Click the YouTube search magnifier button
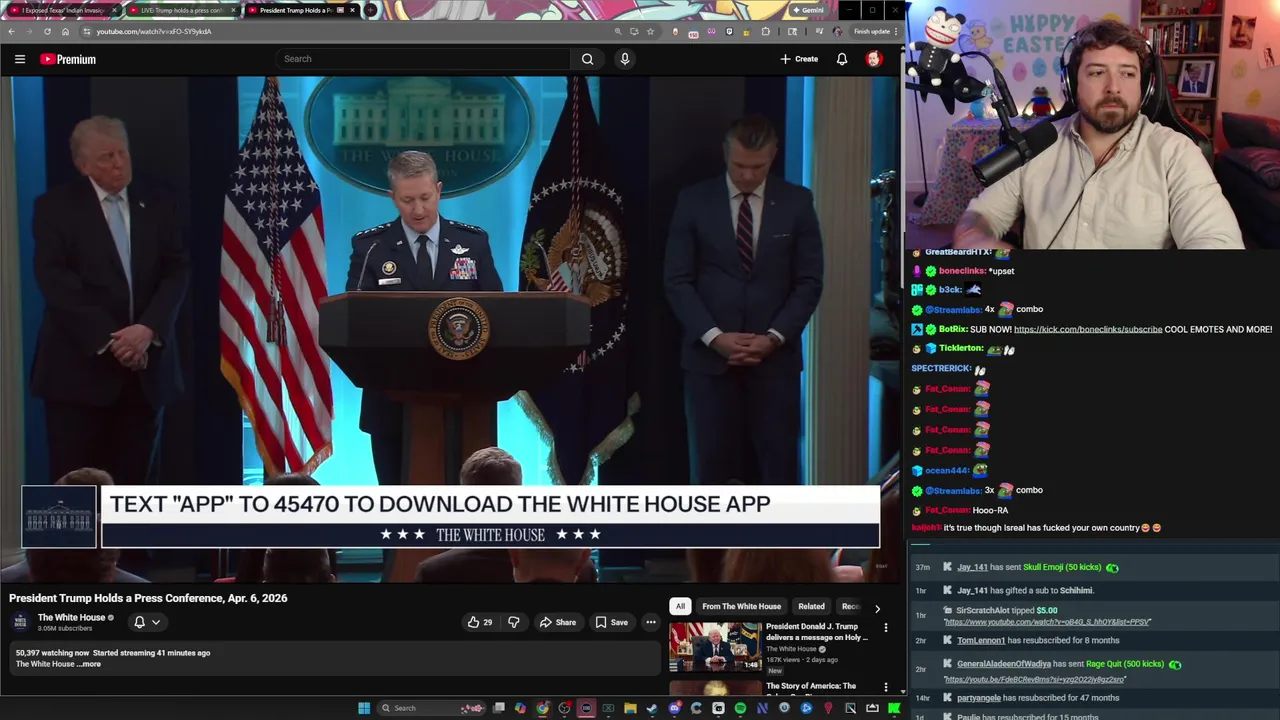The image size is (1280, 720). pos(588,59)
